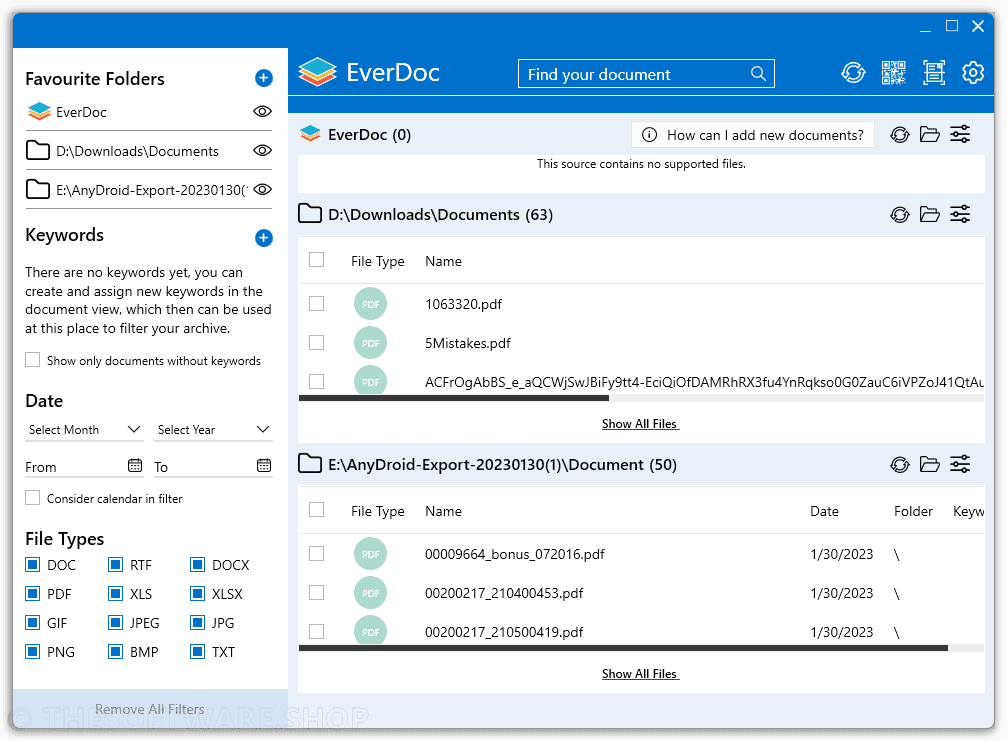This screenshot has width=1007, height=741.
Task: Uncheck the DOCX file type
Action: tap(198, 564)
